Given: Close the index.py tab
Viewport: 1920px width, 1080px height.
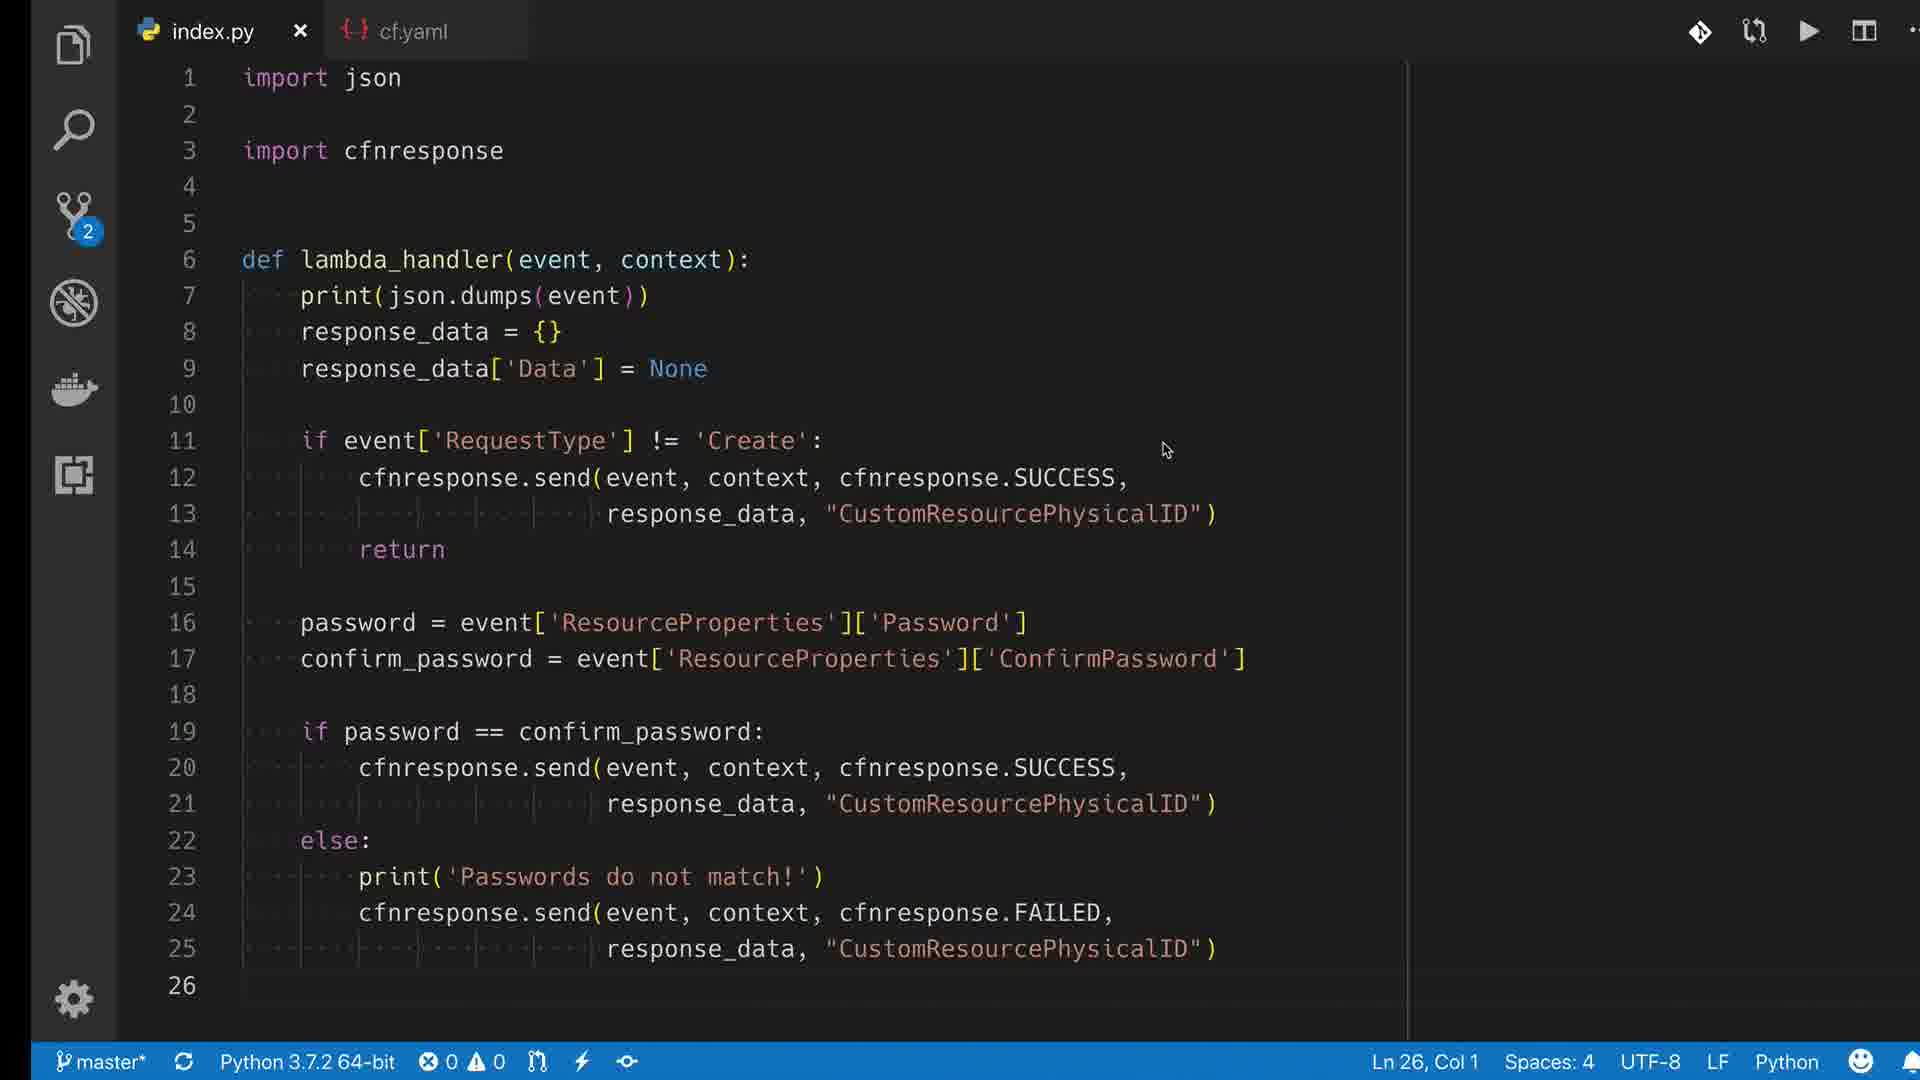Looking at the screenshot, I should pos(300,32).
